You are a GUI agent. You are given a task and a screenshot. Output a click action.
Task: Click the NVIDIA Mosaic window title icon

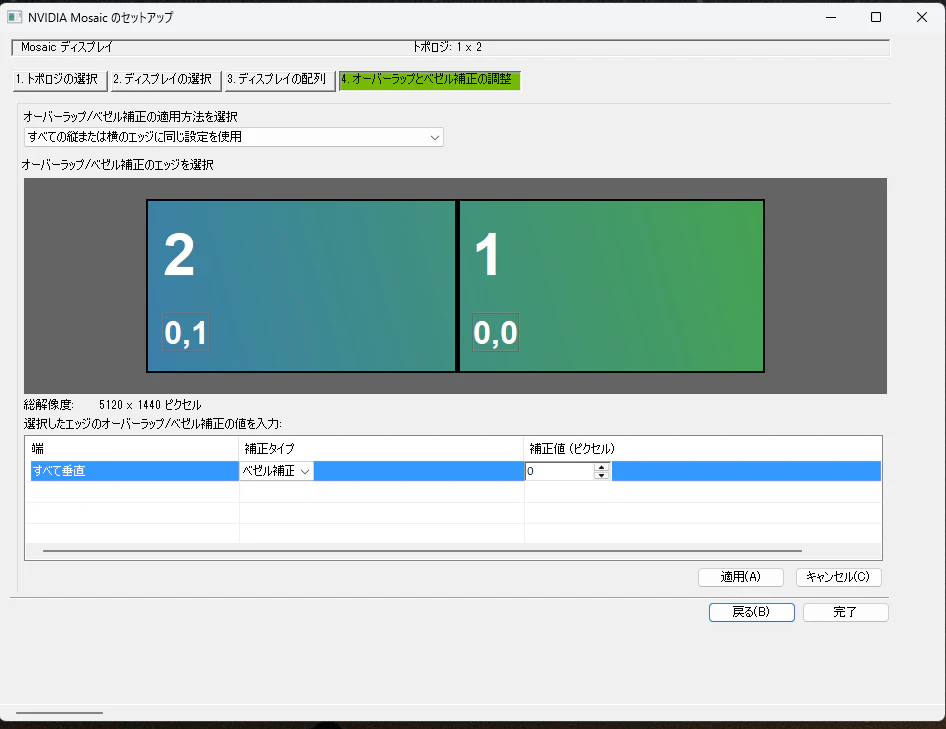(14, 18)
